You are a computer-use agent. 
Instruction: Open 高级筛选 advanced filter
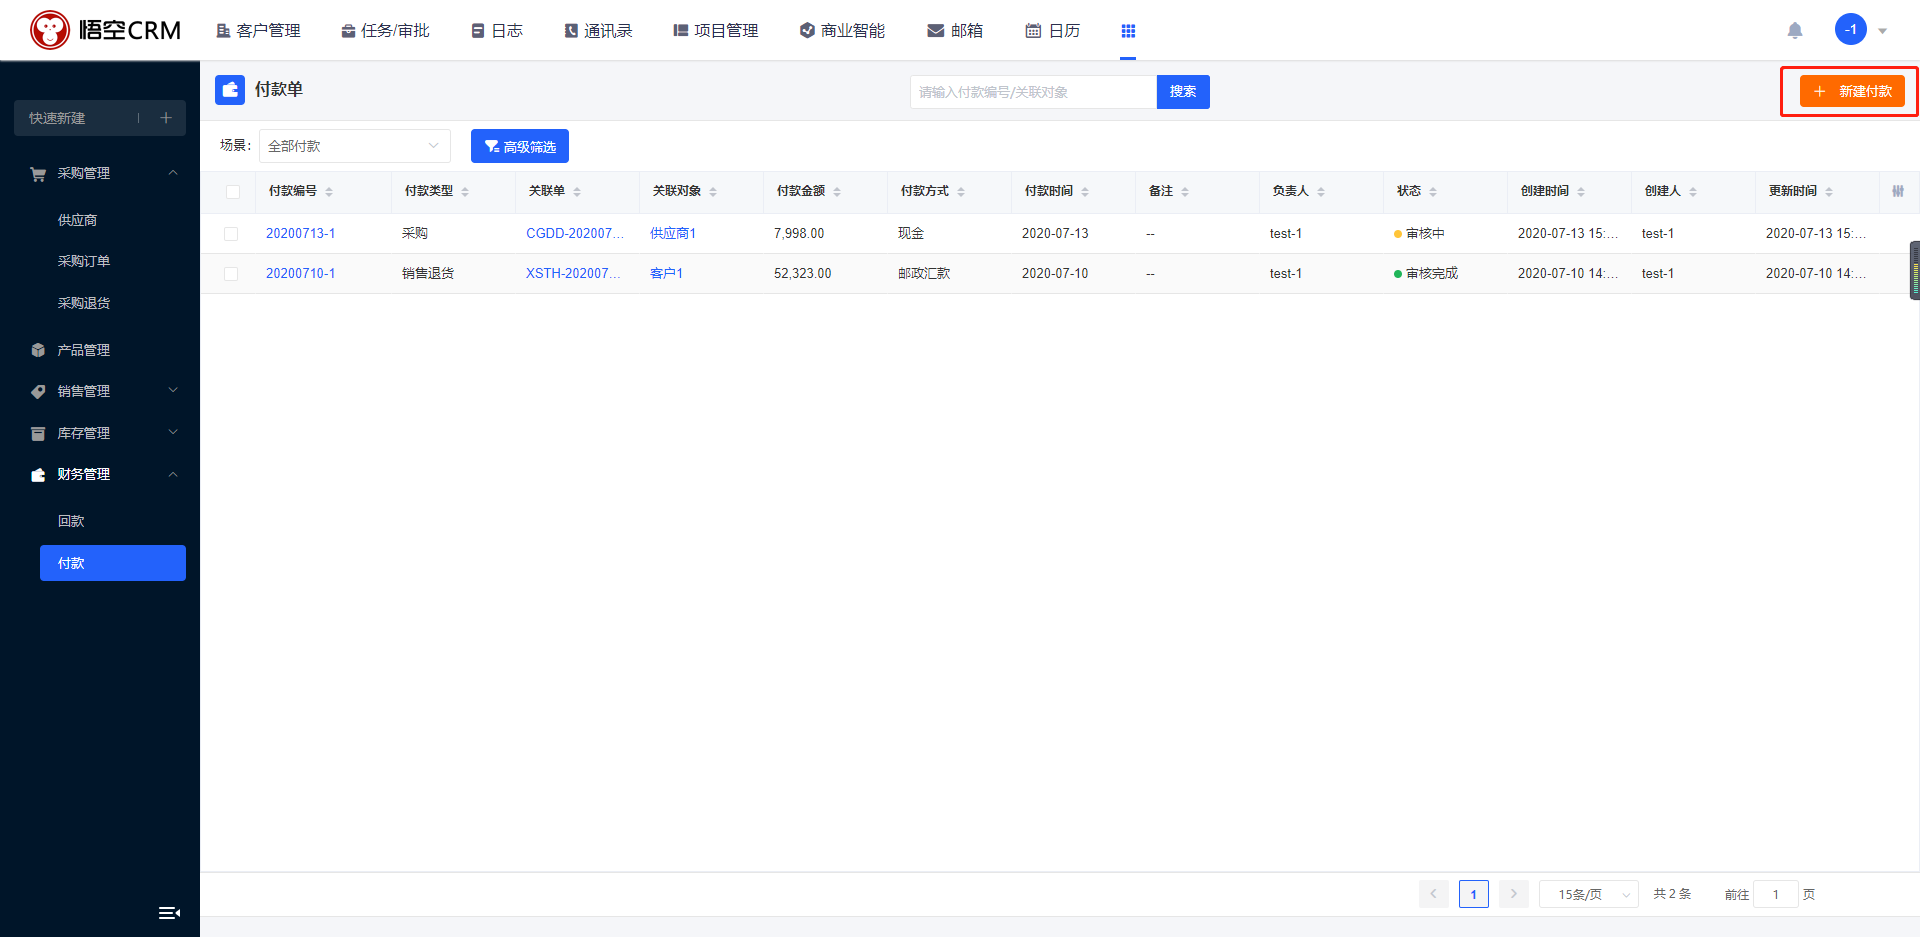tap(520, 146)
